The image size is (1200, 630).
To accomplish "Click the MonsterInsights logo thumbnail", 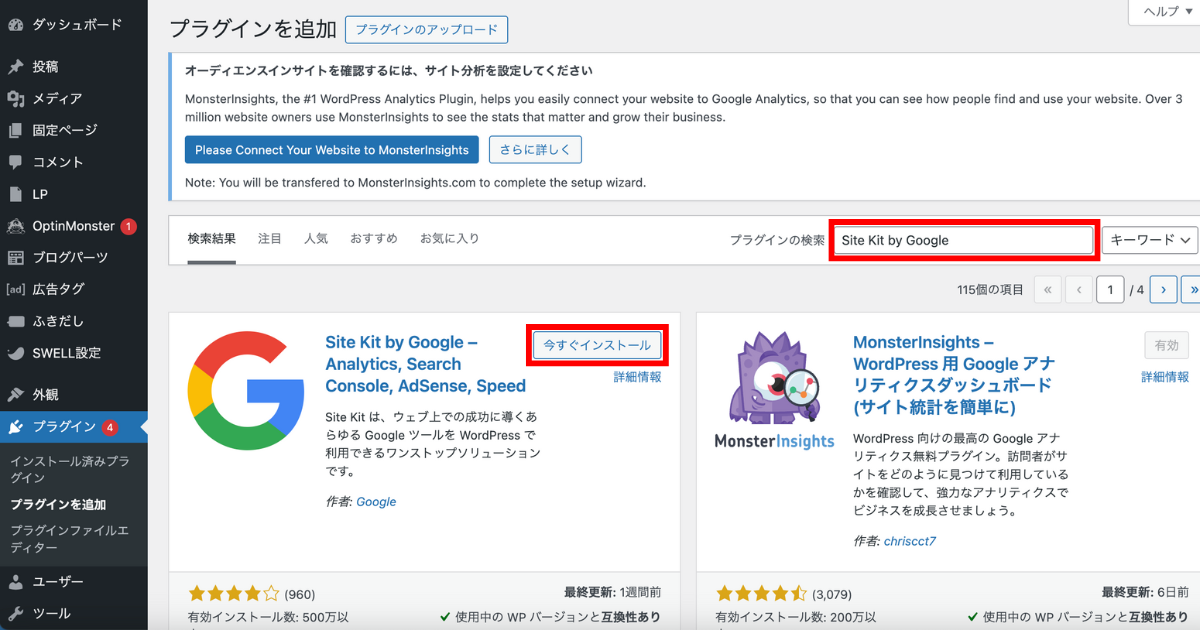I will 775,389.
